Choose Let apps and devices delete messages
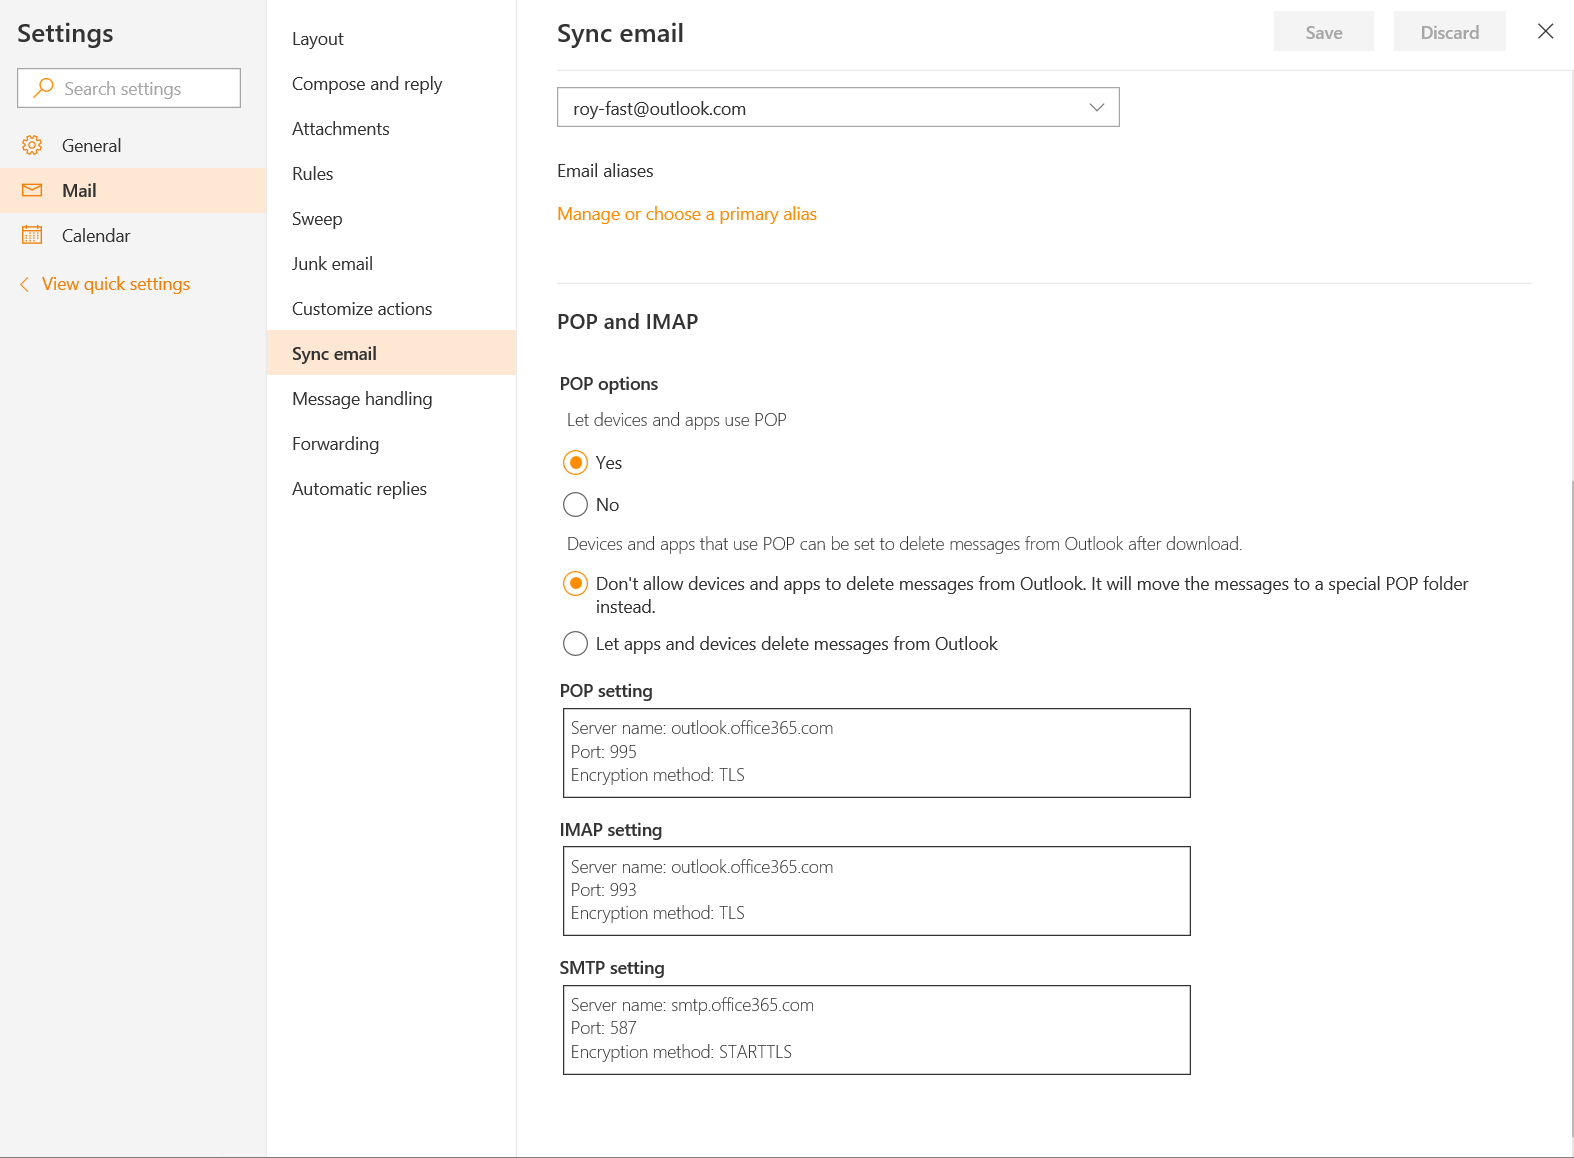The height and width of the screenshot is (1158, 1574). pos(575,644)
